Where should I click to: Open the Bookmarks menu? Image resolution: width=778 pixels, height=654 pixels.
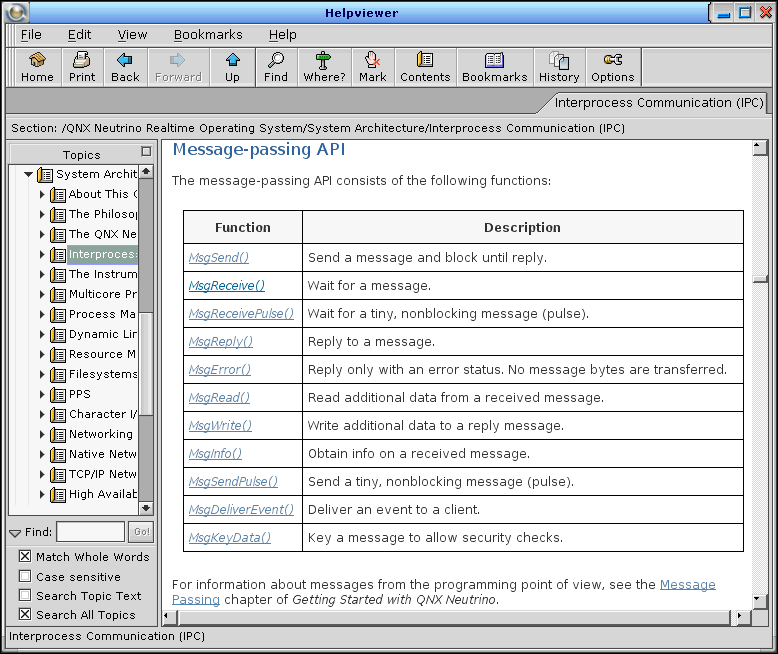pos(208,35)
